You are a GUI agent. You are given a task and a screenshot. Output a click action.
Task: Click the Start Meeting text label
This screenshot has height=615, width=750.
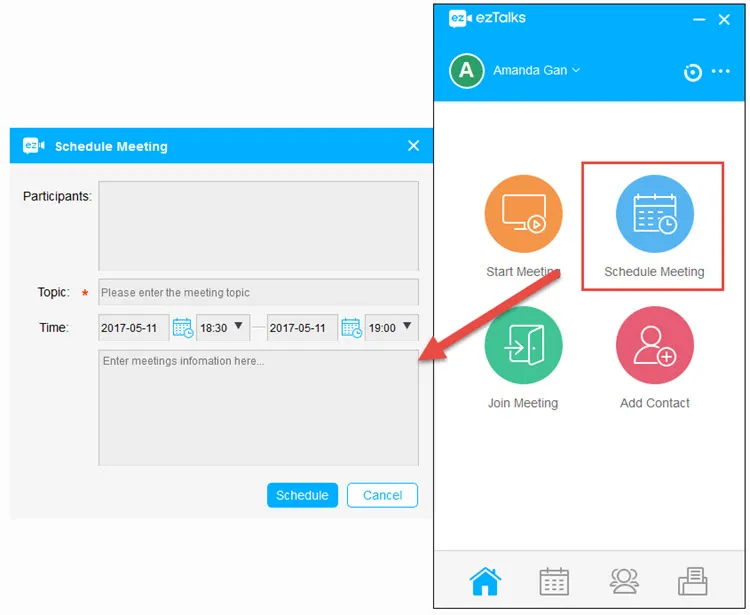pyautogui.click(x=523, y=272)
